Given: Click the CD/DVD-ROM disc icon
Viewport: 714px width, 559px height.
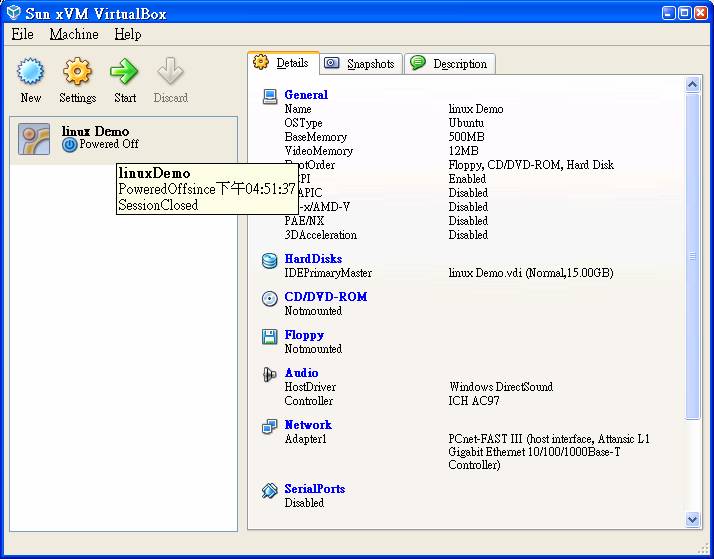Looking at the screenshot, I should 270,299.
